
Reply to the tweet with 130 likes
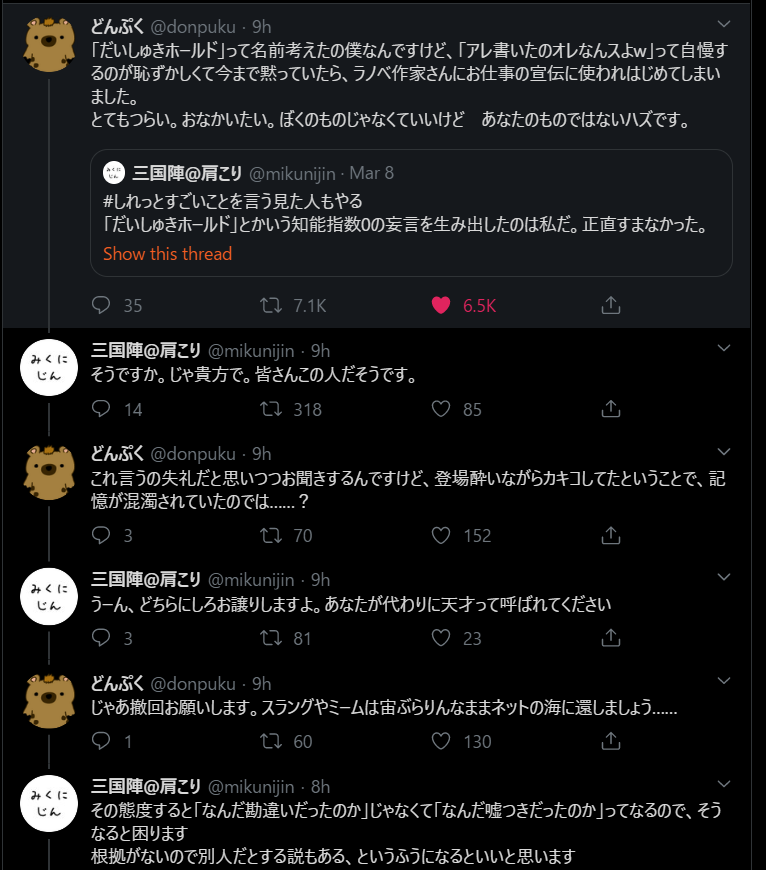point(101,741)
